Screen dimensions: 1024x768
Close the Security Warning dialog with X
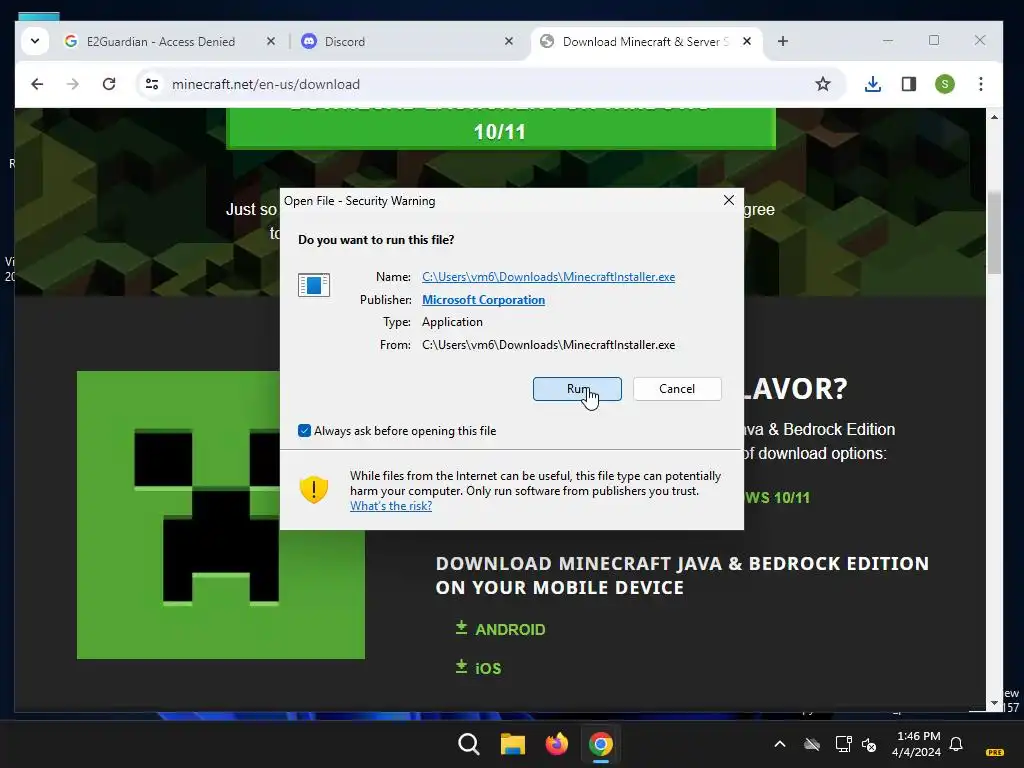(729, 200)
